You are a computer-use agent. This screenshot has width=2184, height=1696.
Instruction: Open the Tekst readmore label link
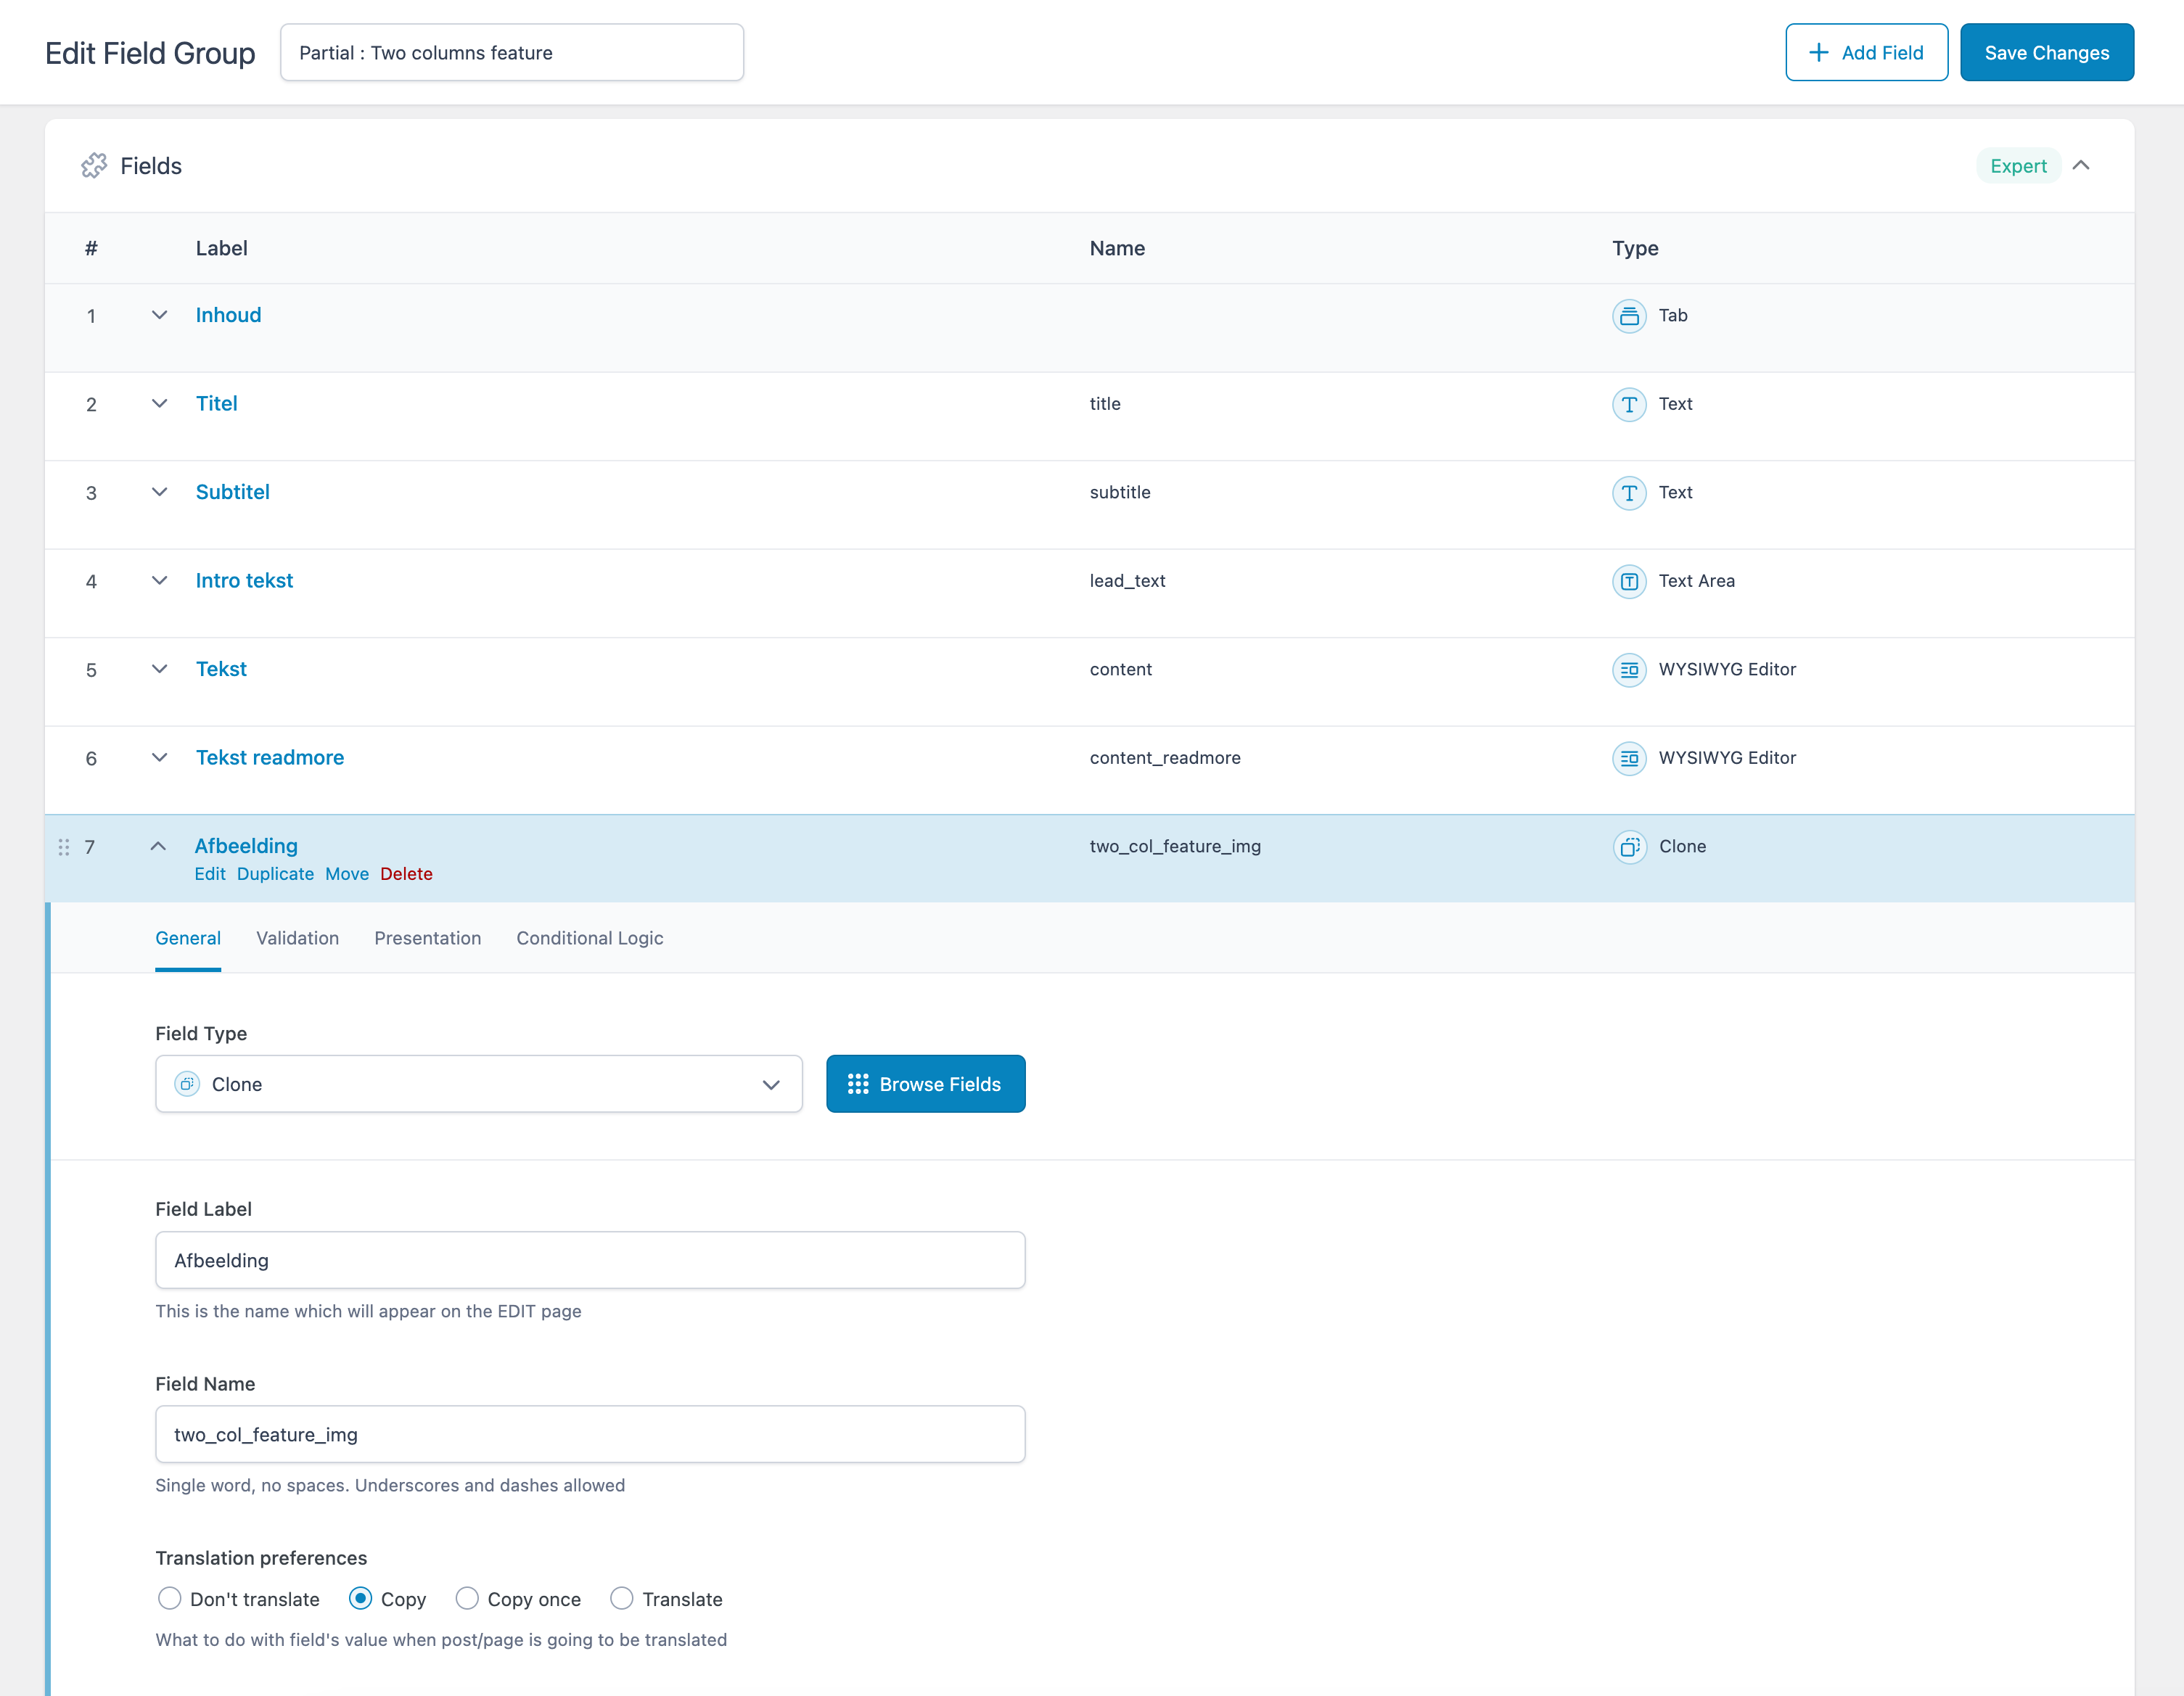pyautogui.click(x=270, y=757)
